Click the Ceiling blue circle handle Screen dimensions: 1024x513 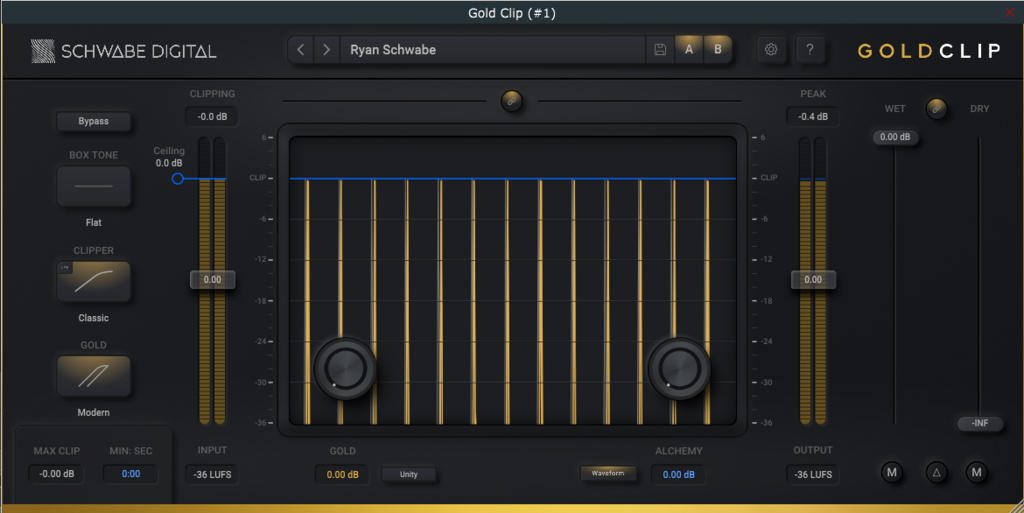[178, 179]
